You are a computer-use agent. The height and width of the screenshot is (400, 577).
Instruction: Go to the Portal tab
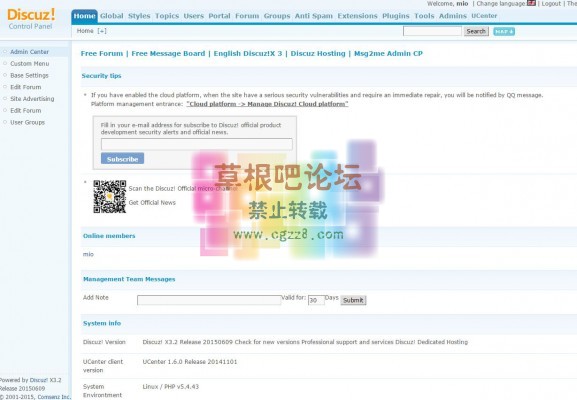219,16
